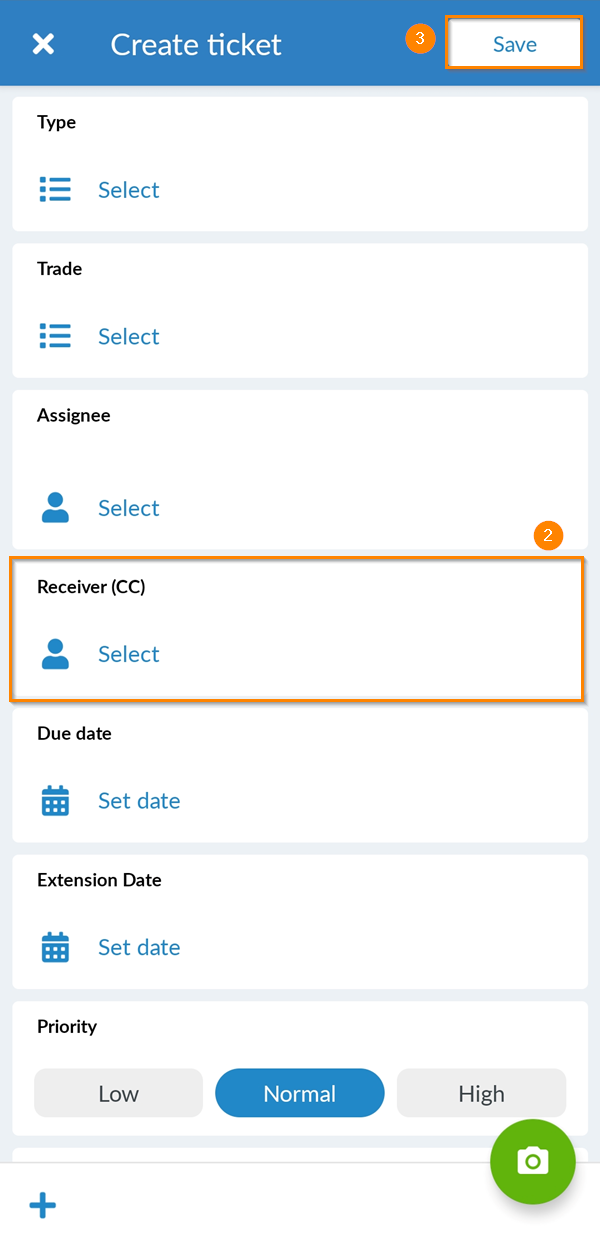
Task: Open the Trade selection list
Action: click(x=128, y=336)
